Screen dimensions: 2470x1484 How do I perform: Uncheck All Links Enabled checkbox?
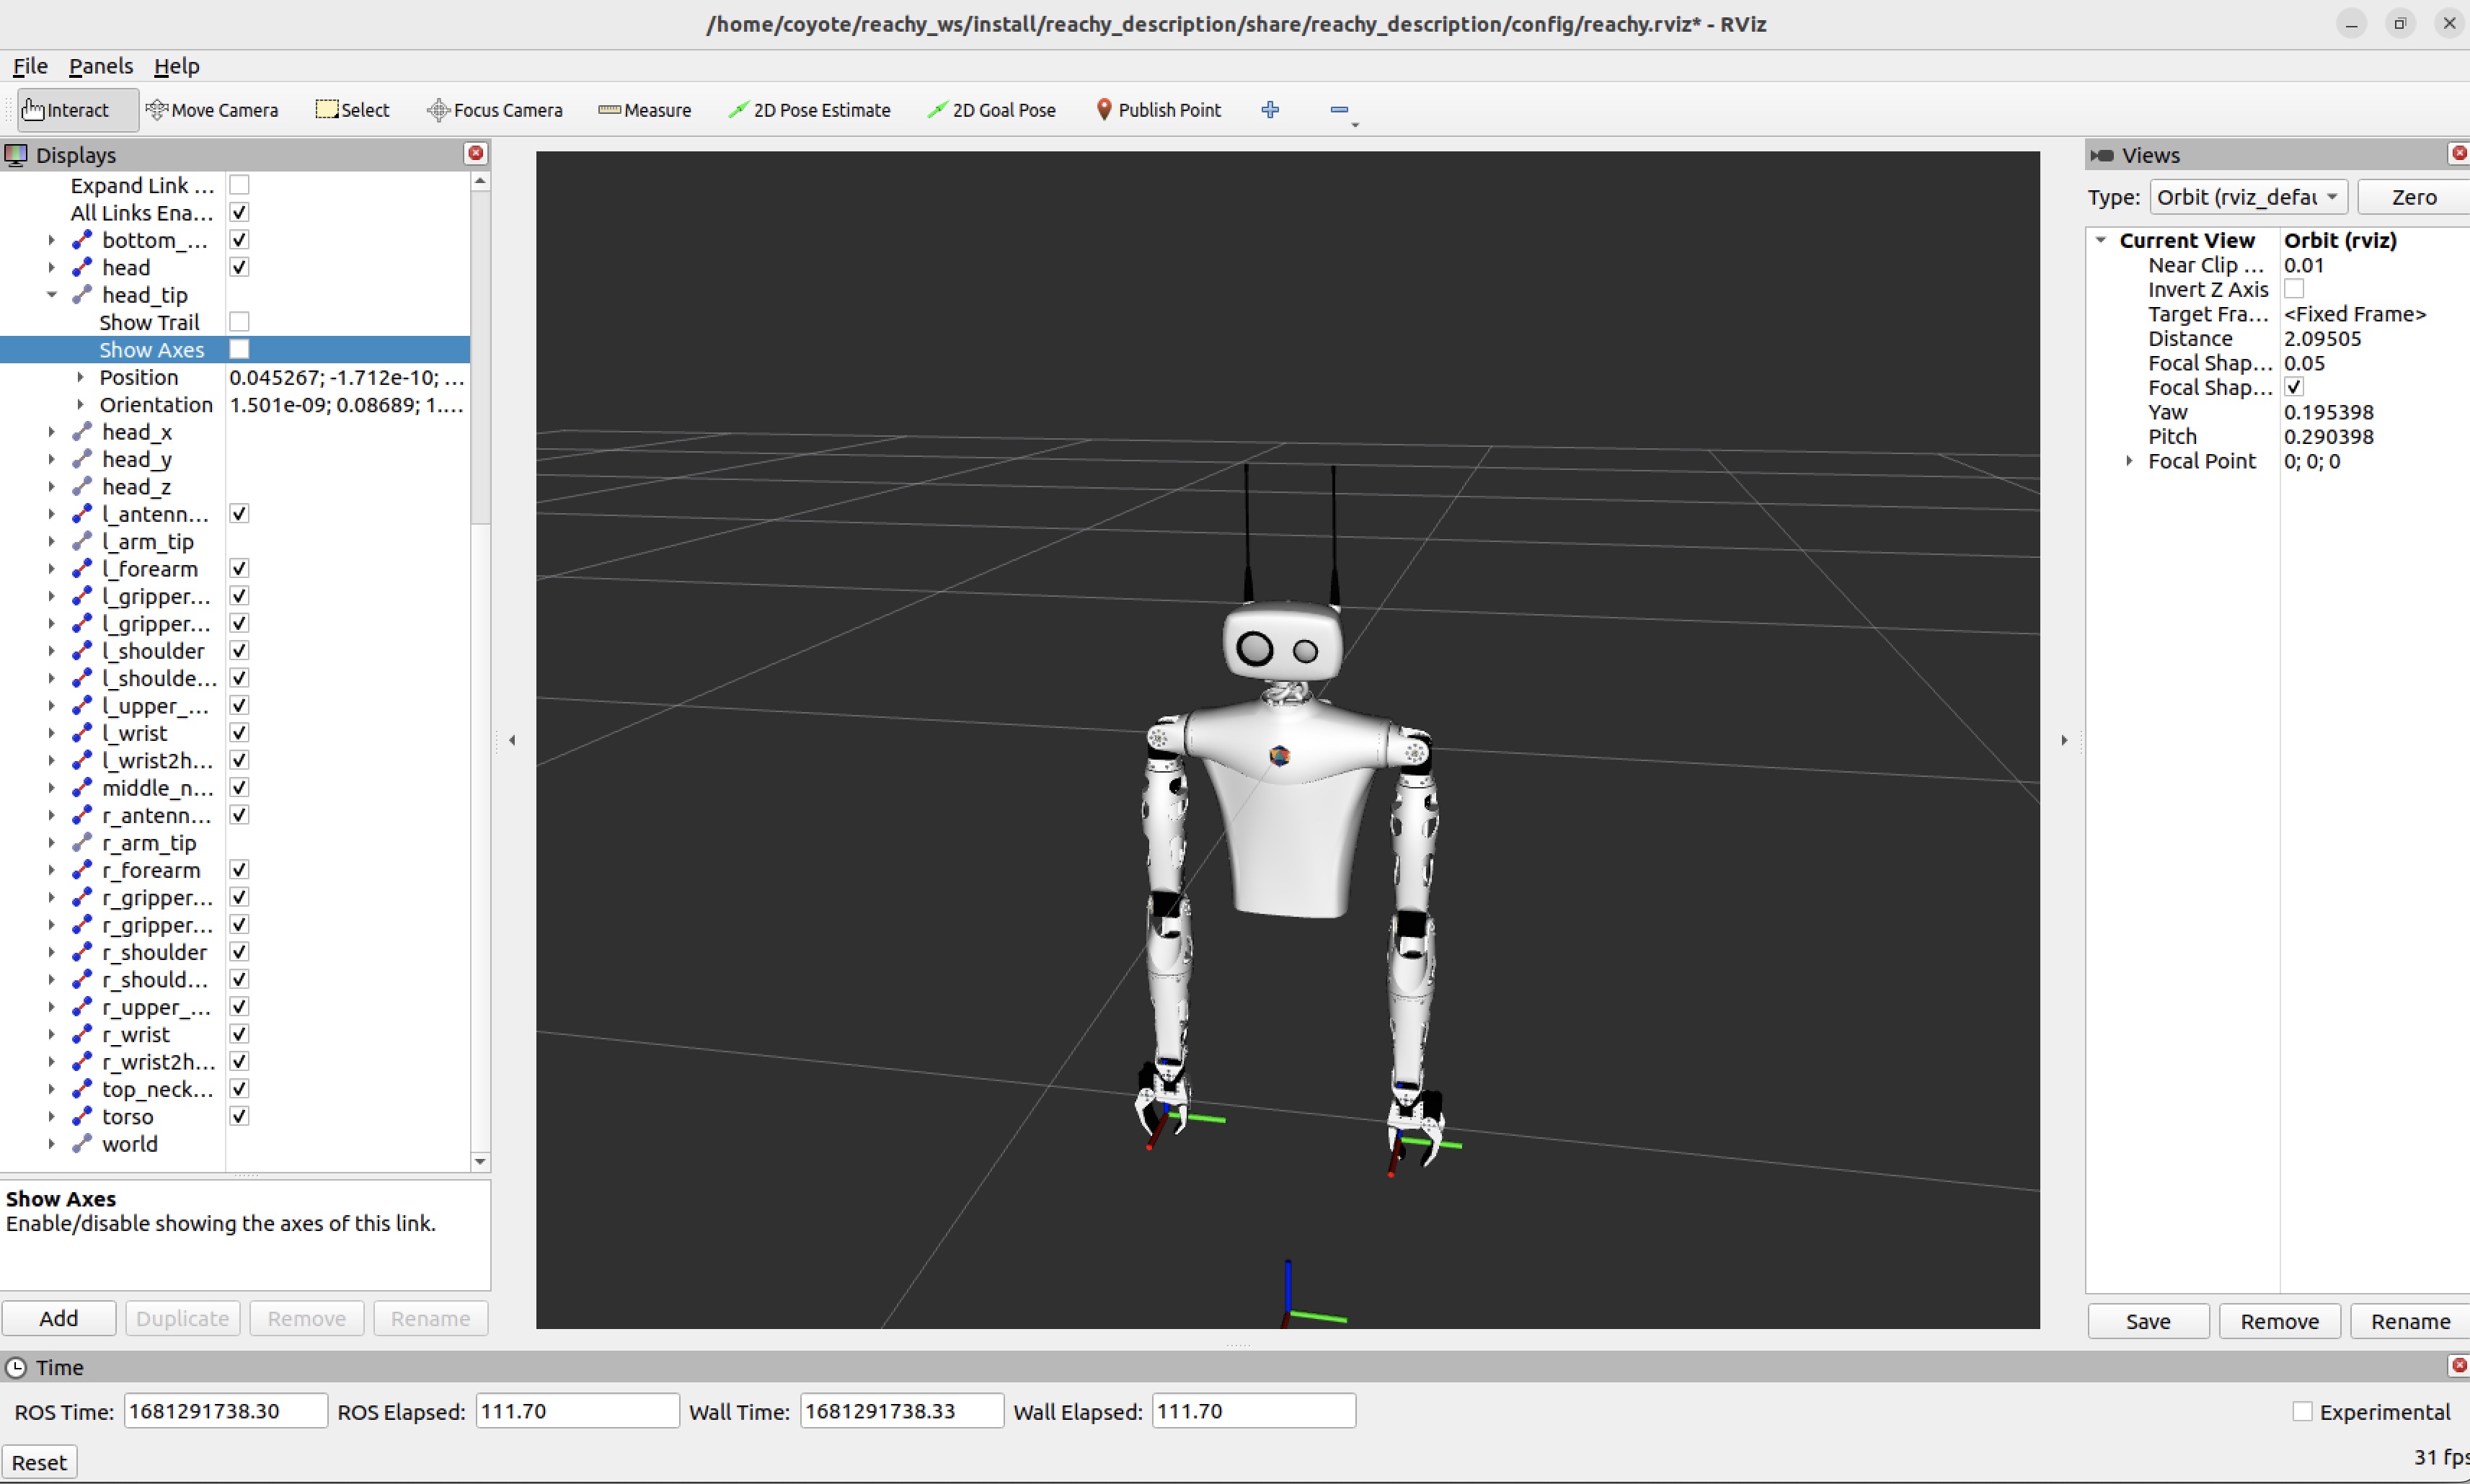(239, 212)
